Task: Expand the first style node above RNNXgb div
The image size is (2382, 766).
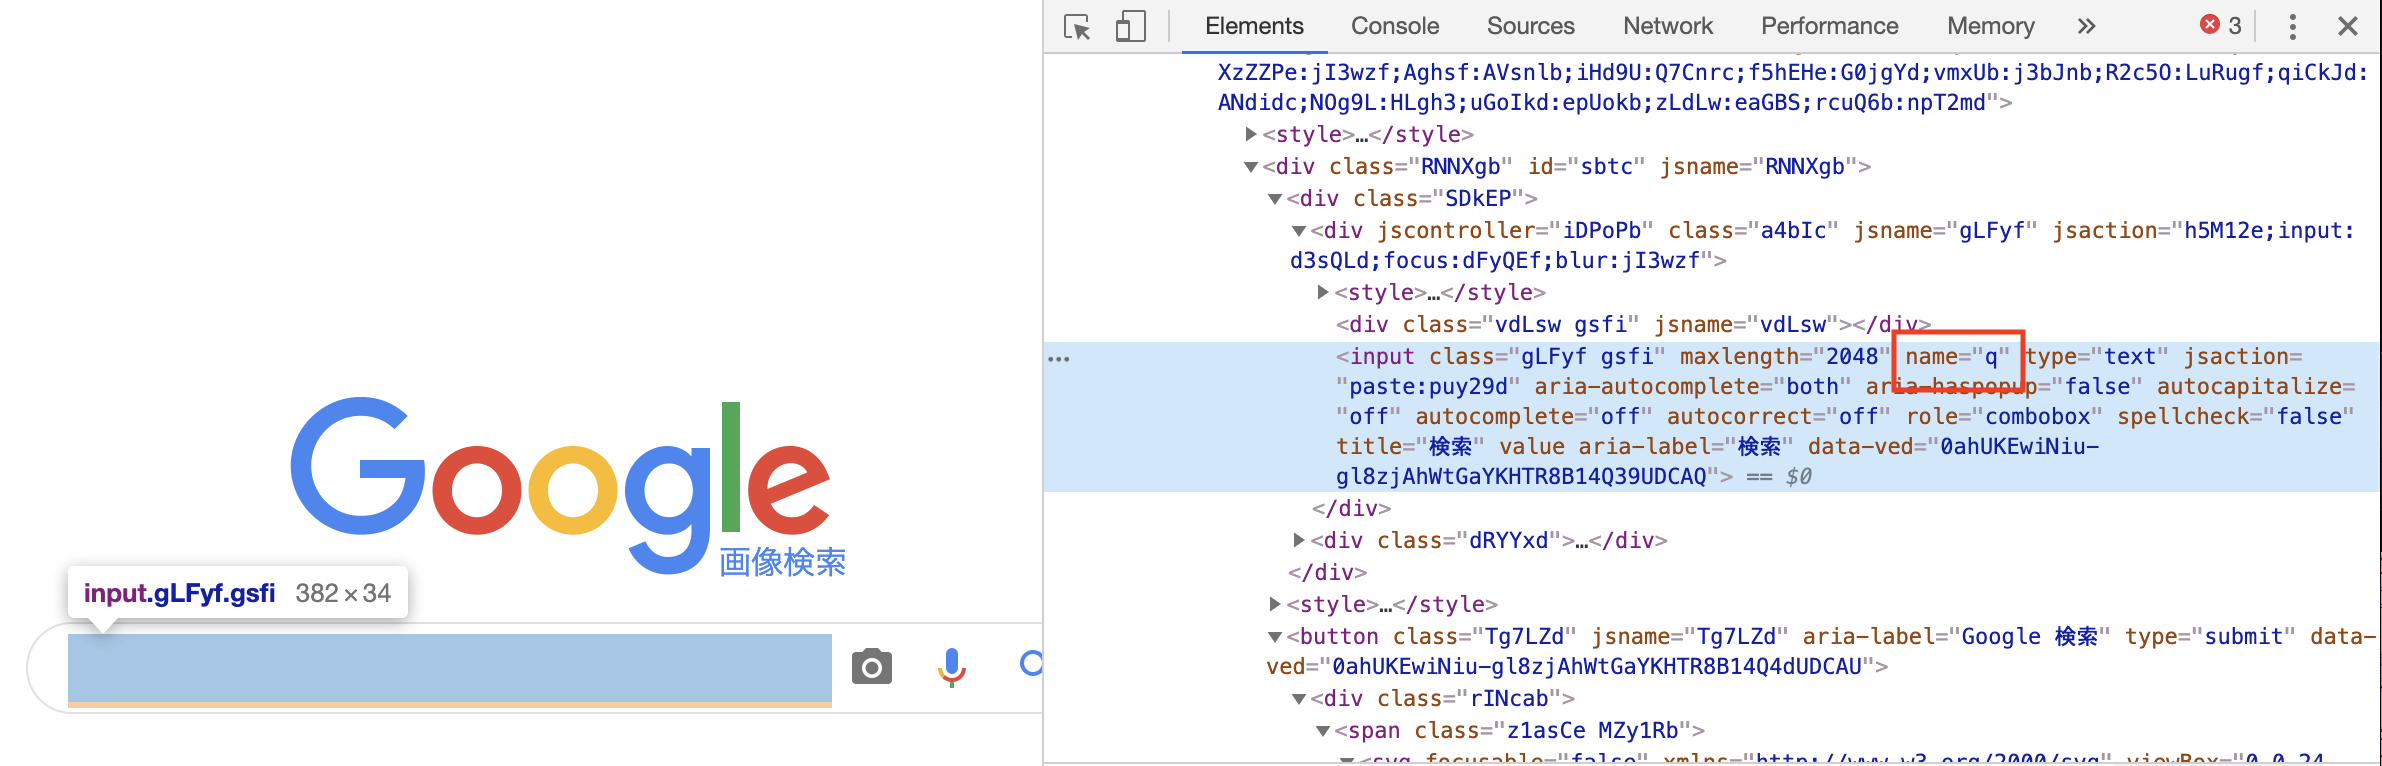Action: coord(1251,134)
